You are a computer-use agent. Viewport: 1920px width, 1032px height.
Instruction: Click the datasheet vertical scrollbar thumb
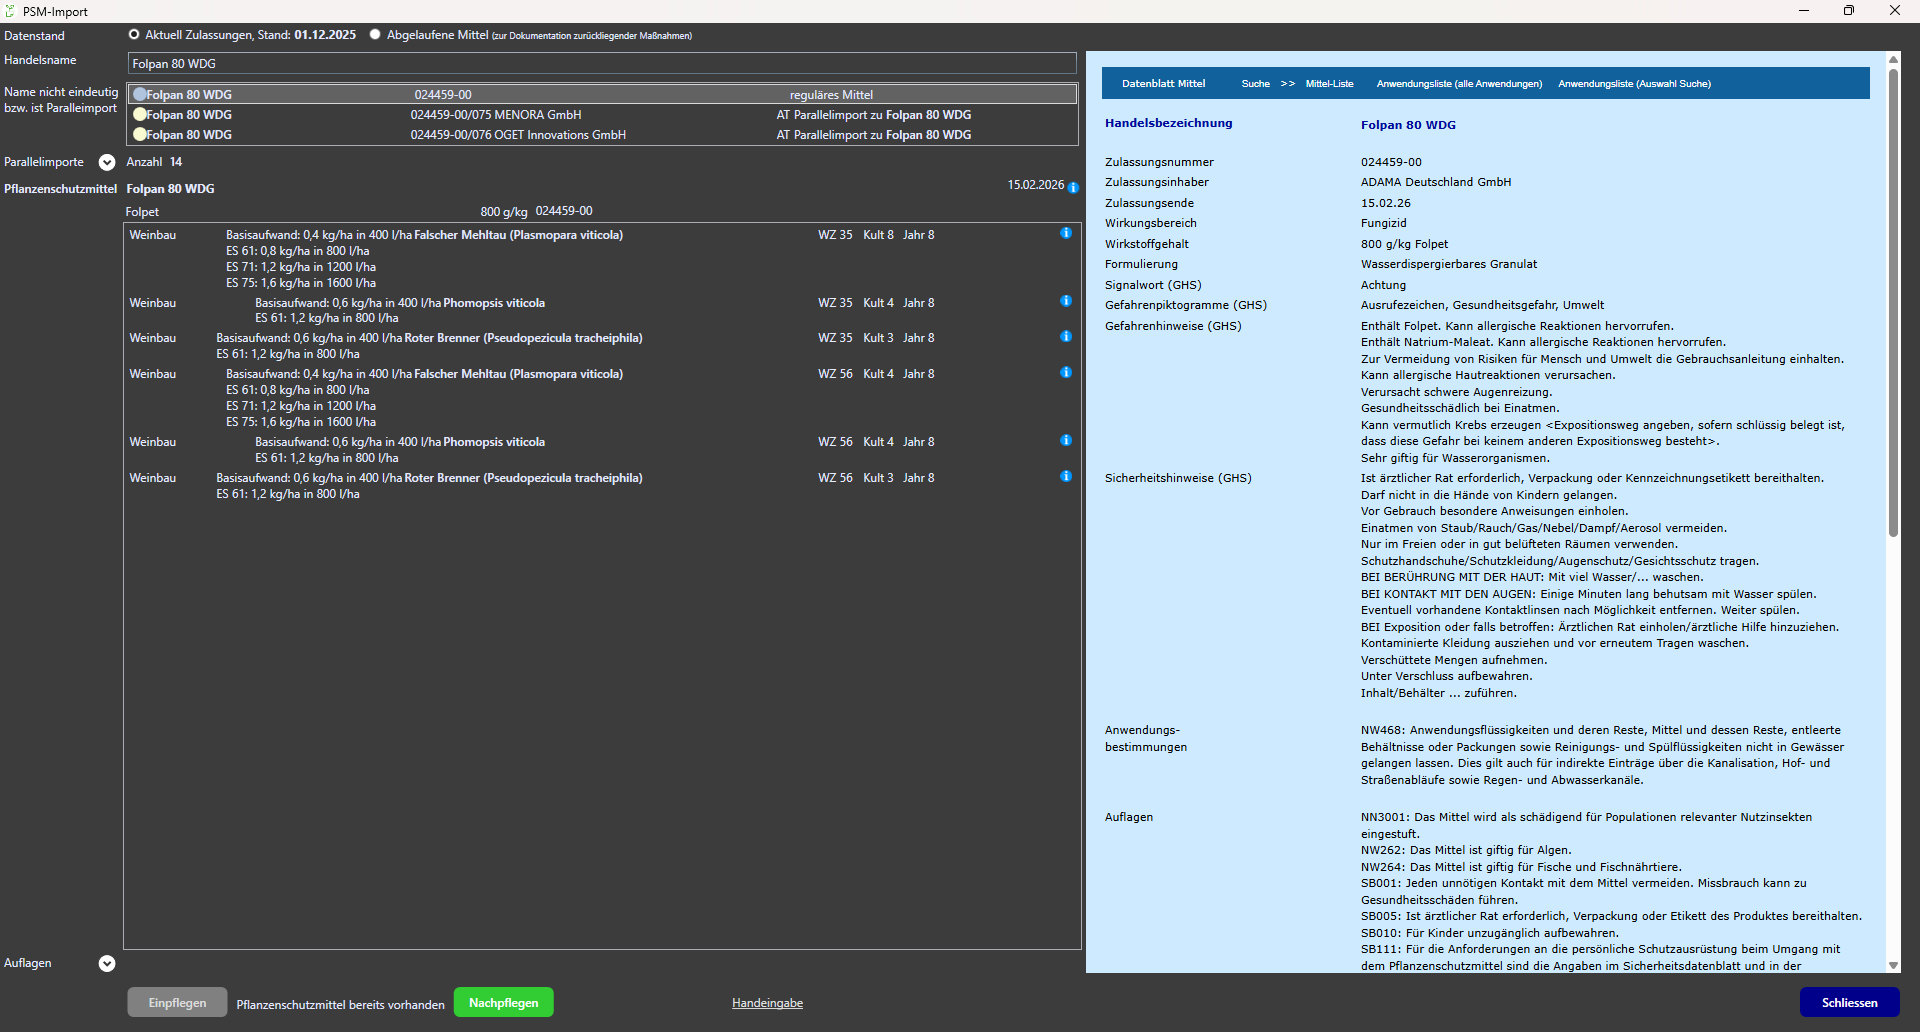tap(1893, 300)
